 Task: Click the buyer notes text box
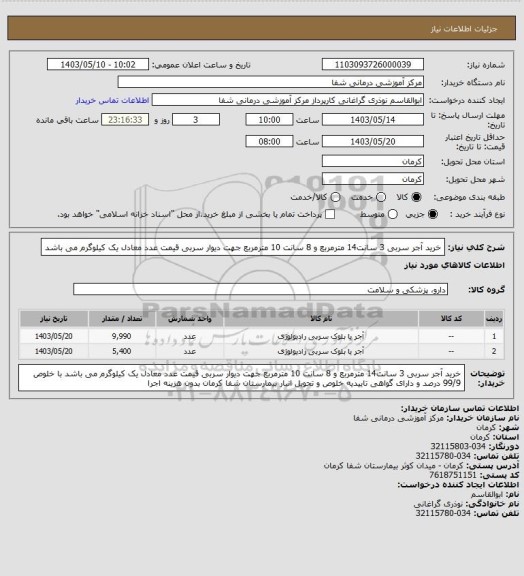point(241,378)
